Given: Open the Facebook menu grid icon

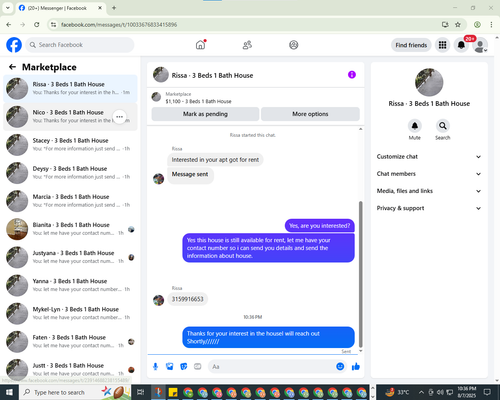Looking at the screenshot, I should pyautogui.click(x=442, y=45).
